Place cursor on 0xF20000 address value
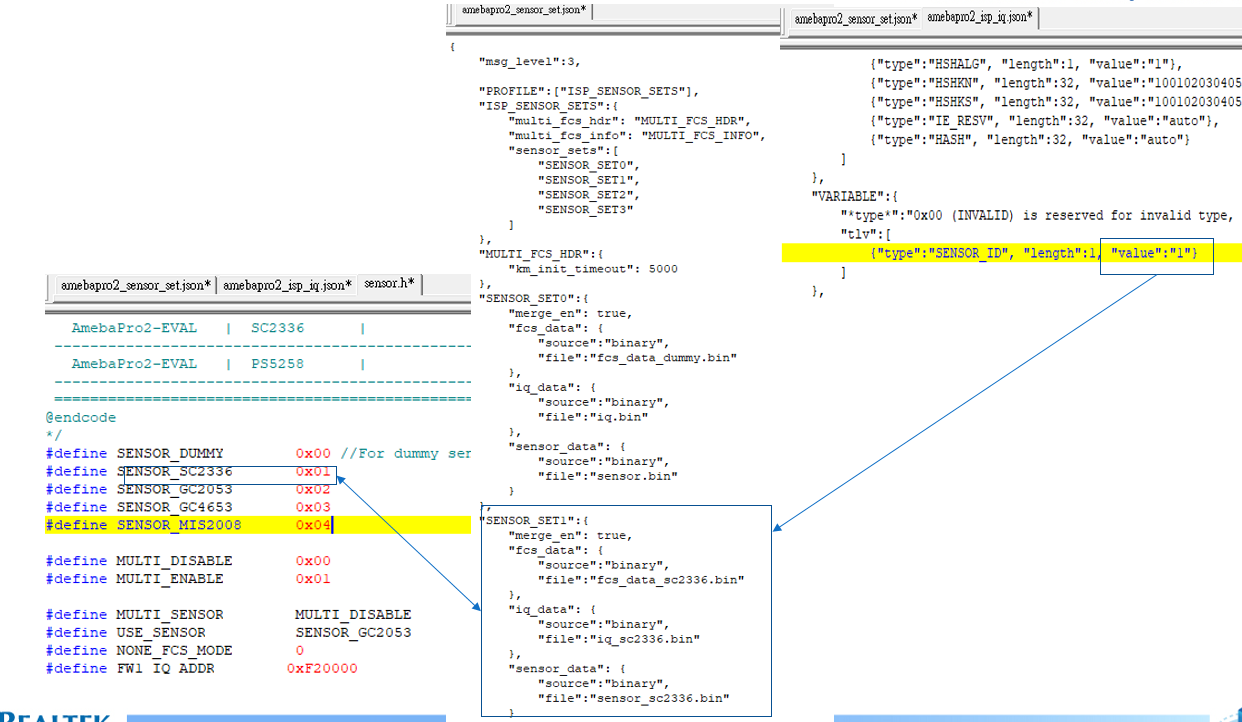The height and width of the screenshot is (722, 1242). (x=322, y=668)
